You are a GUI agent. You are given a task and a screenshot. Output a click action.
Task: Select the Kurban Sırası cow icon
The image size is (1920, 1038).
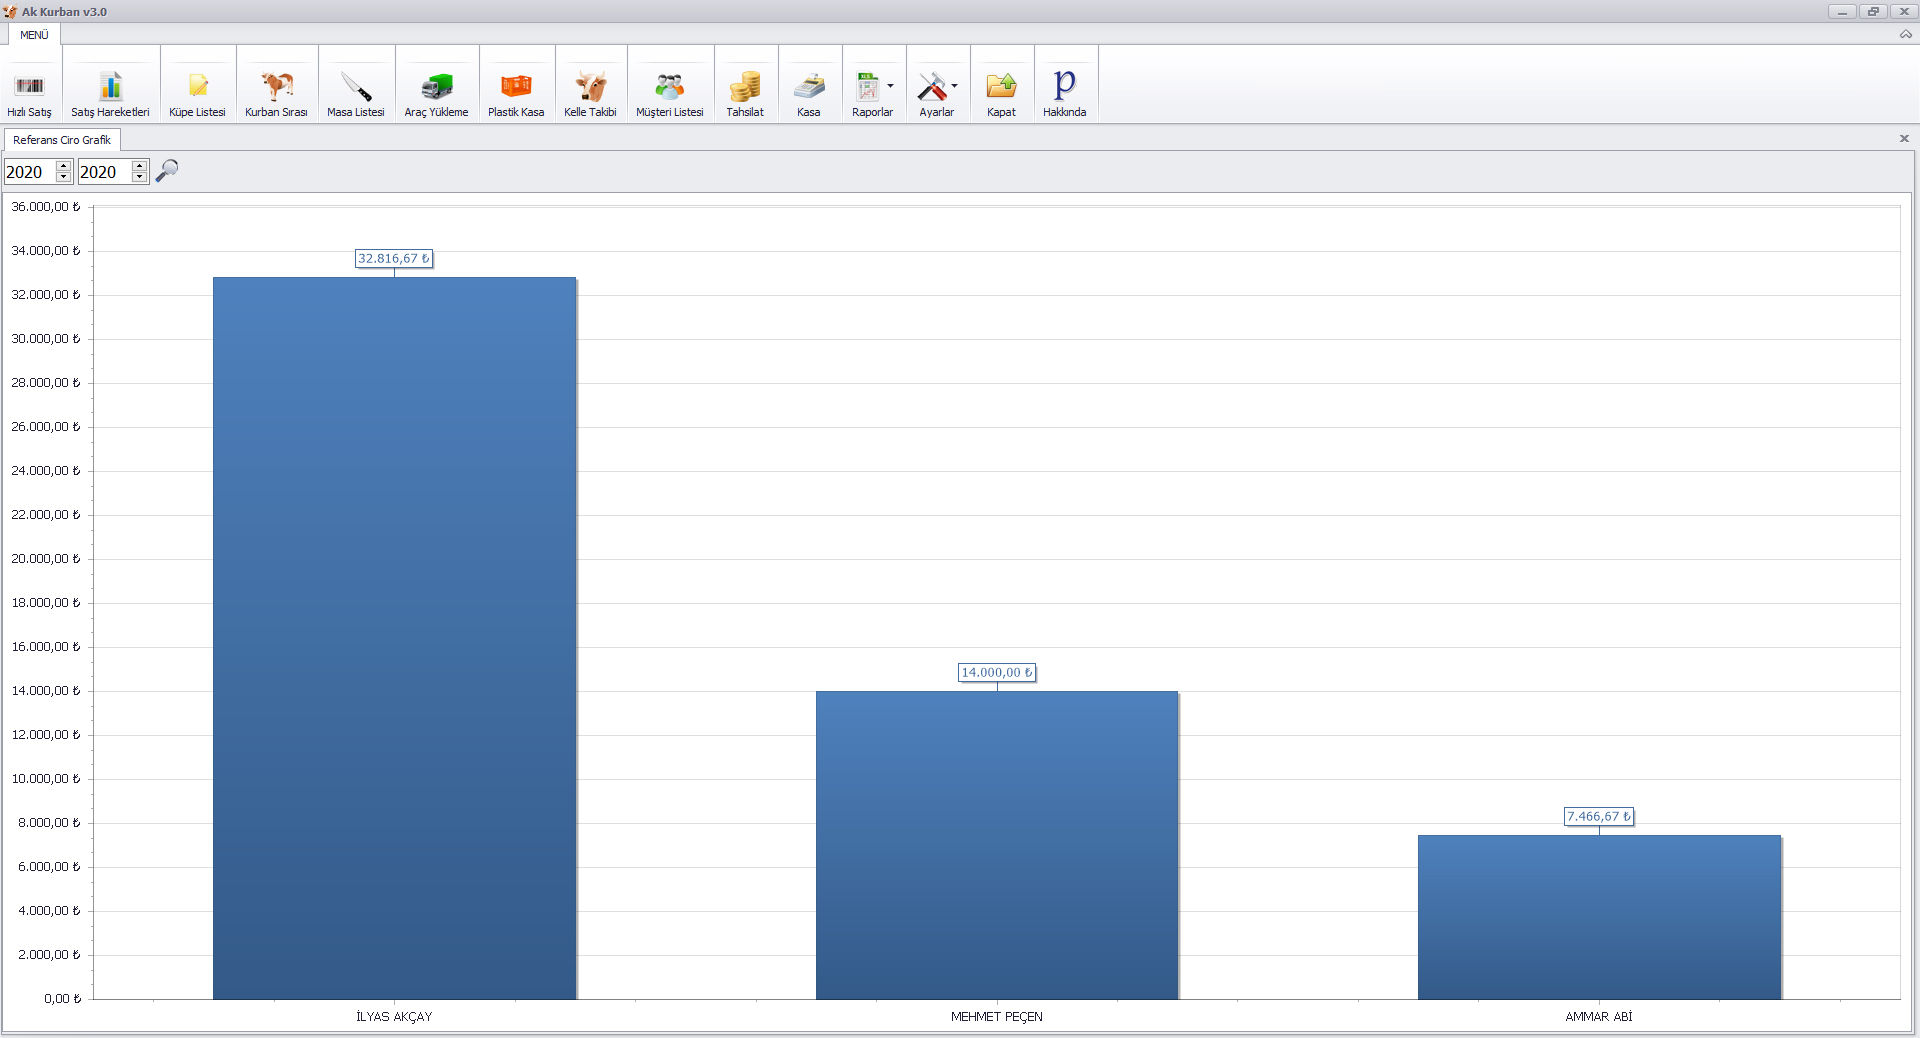pos(276,88)
